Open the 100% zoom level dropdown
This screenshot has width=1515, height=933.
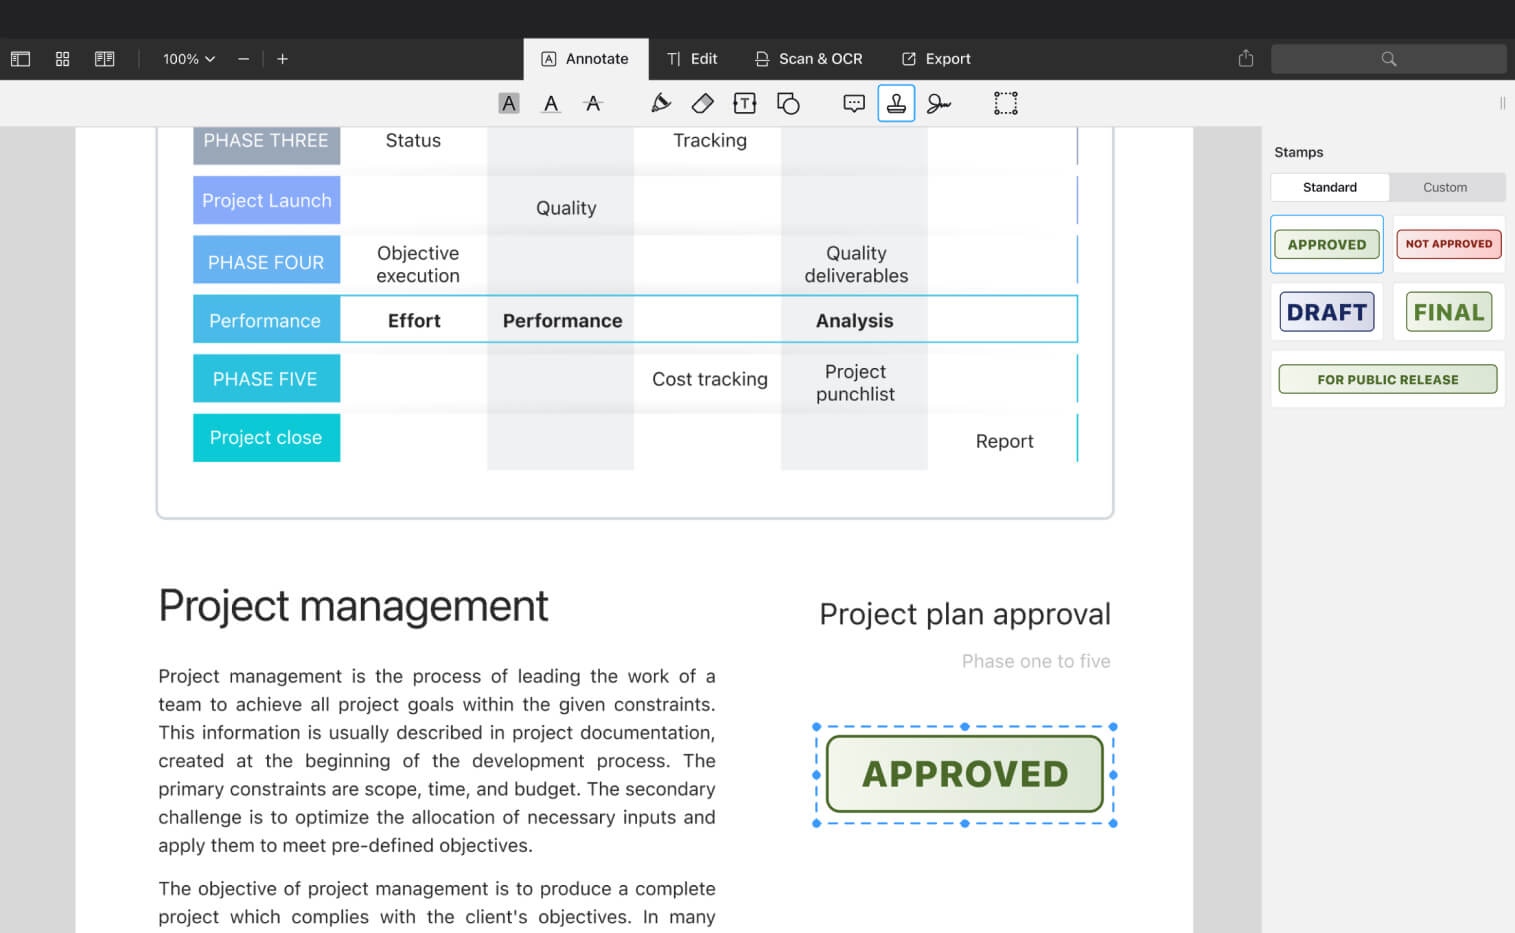tap(189, 59)
